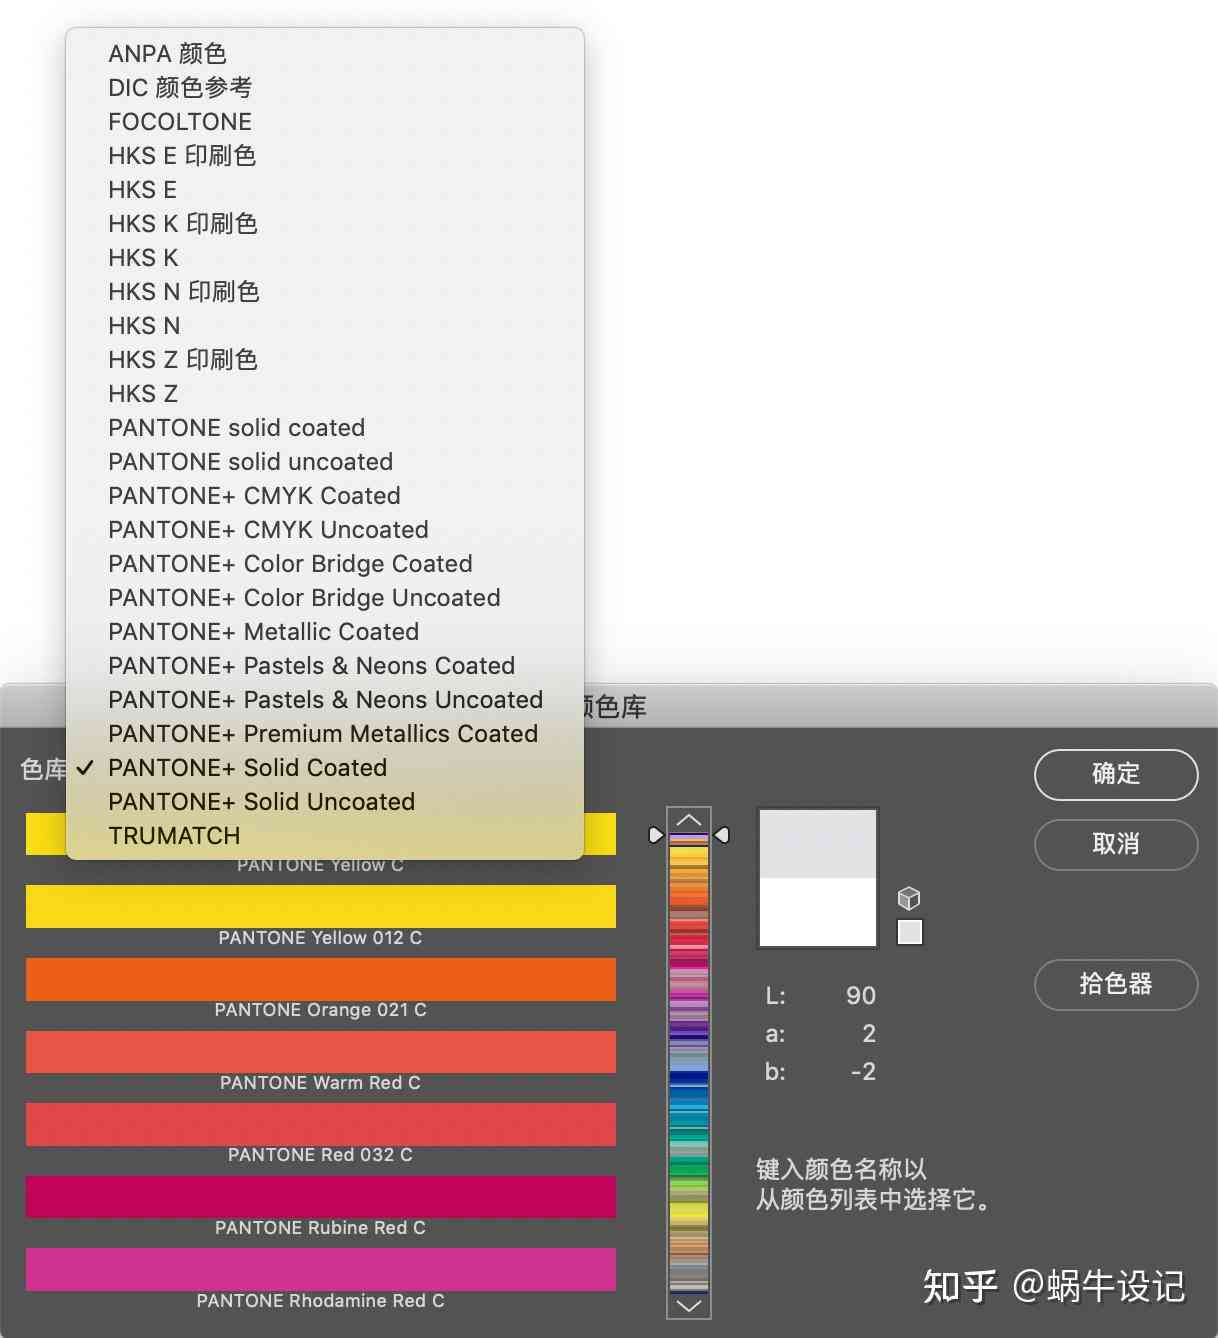This screenshot has width=1218, height=1338.
Task: Choose PANTONE+ Premium Metallics Coated
Action: coord(325,733)
